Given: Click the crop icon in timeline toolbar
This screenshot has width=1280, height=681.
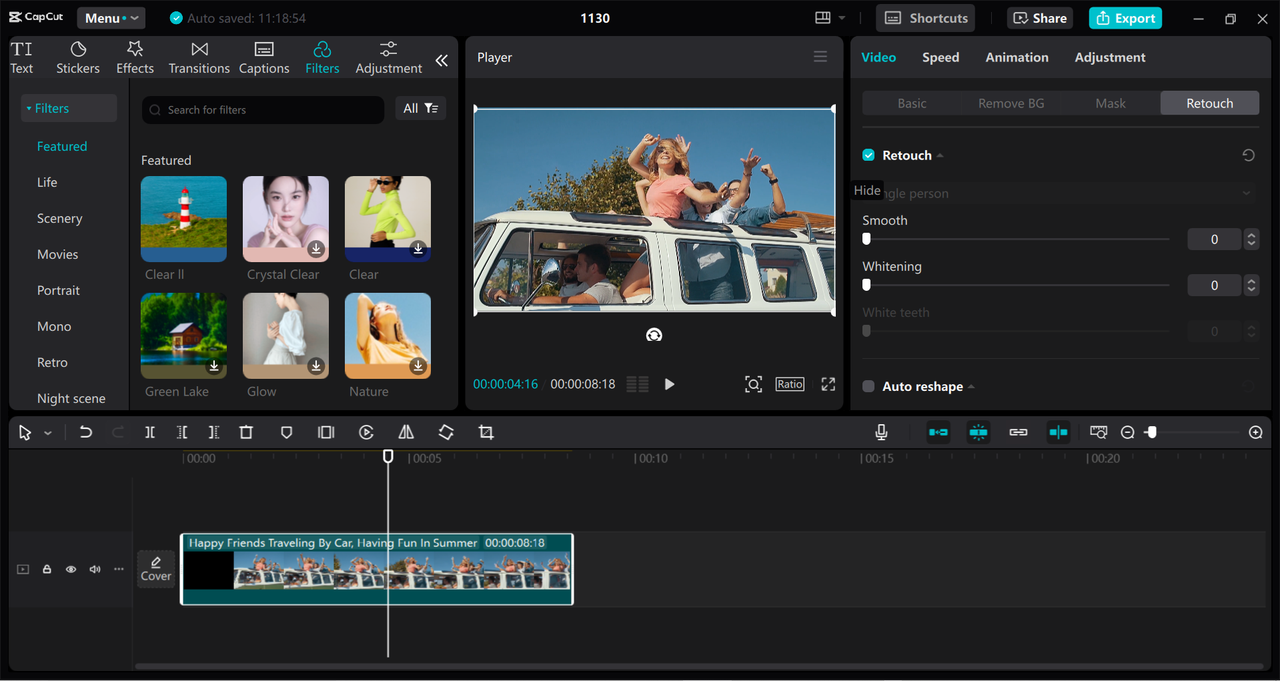Looking at the screenshot, I should (x=486, y=432).
